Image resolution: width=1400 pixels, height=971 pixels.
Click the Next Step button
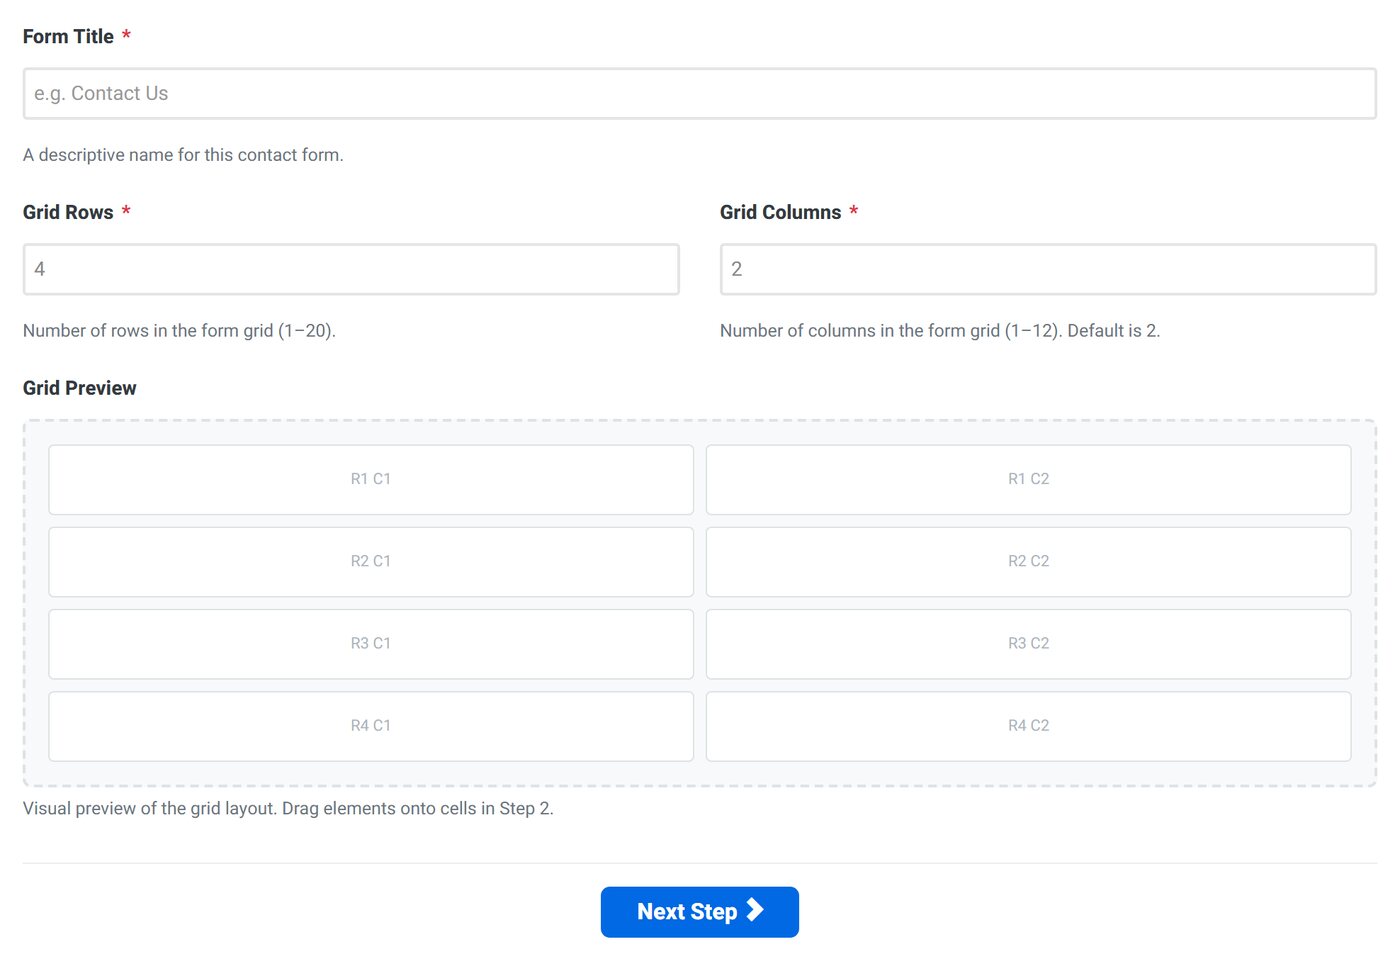pyautogui.click(x=700, y=912)
